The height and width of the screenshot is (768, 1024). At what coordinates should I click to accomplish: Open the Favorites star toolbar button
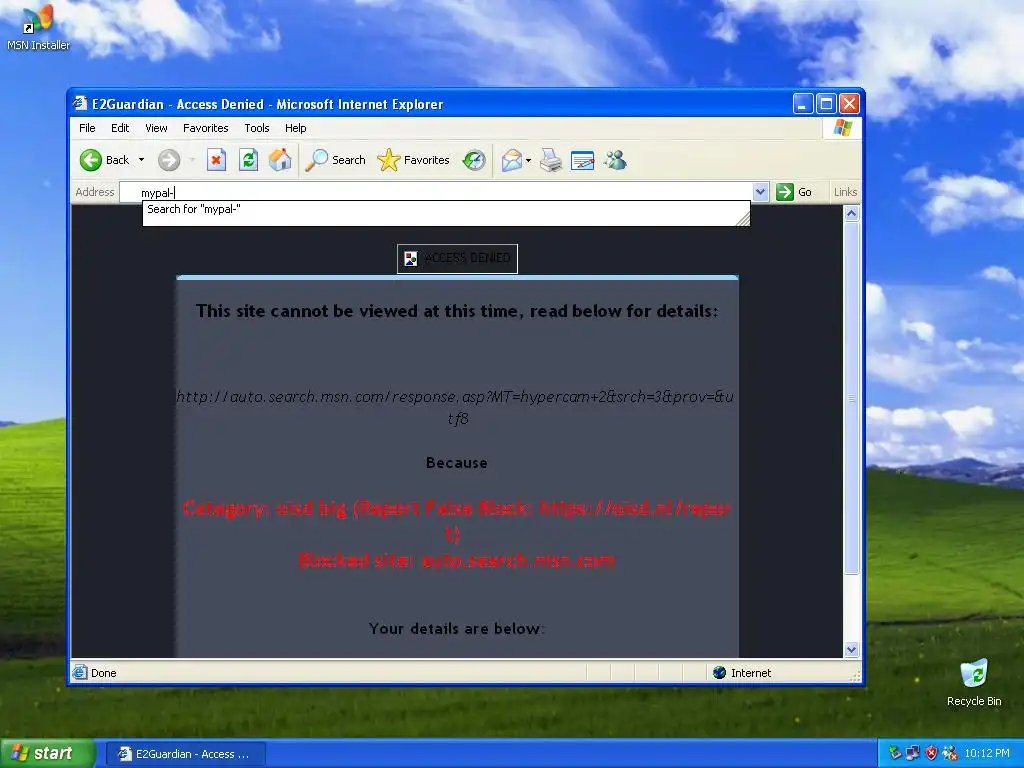click(x=413, y=160)
